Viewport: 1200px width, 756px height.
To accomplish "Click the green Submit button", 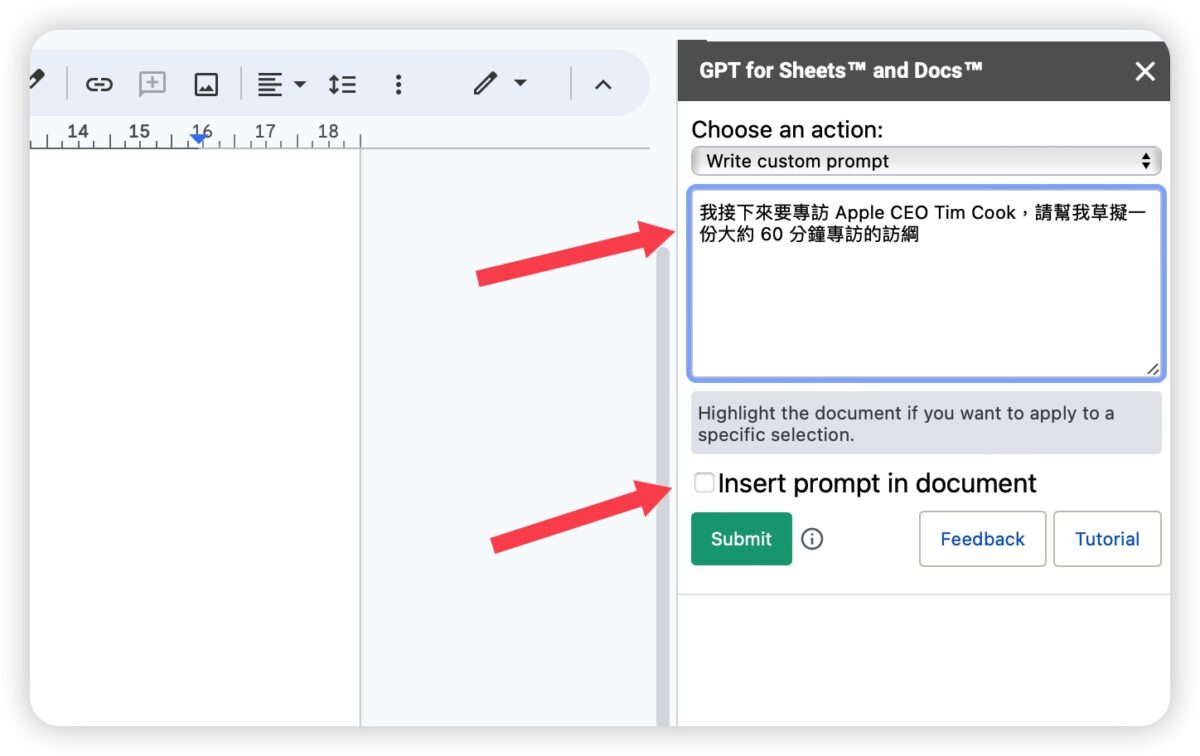I will 741,539.
